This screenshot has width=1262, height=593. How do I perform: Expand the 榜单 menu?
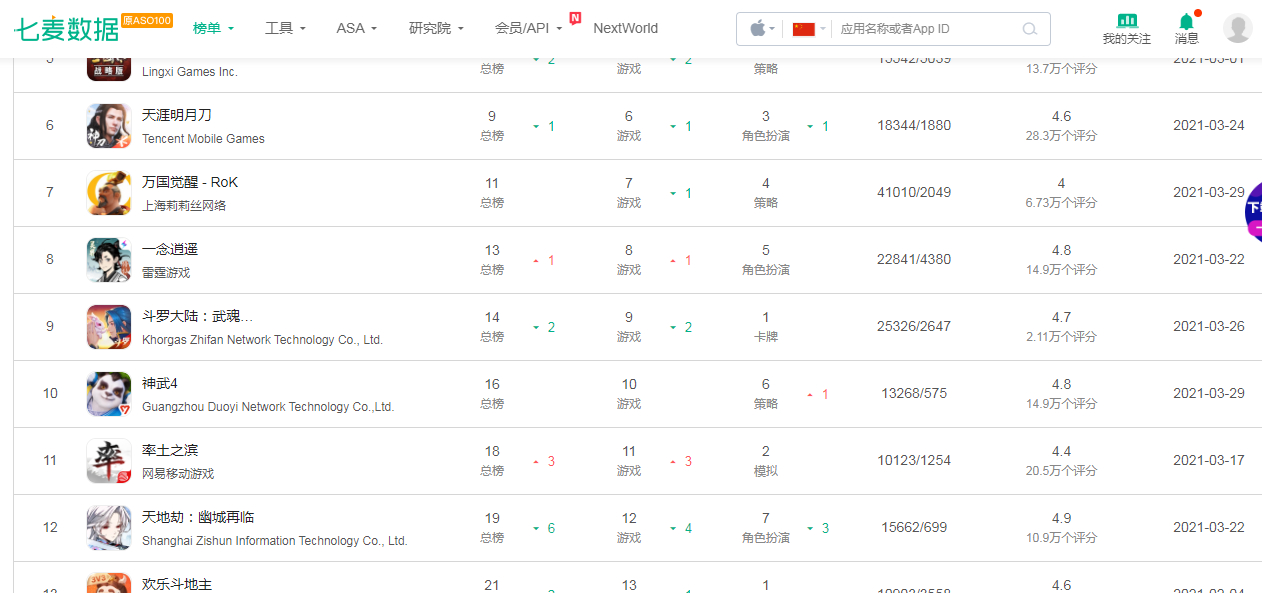214,28
